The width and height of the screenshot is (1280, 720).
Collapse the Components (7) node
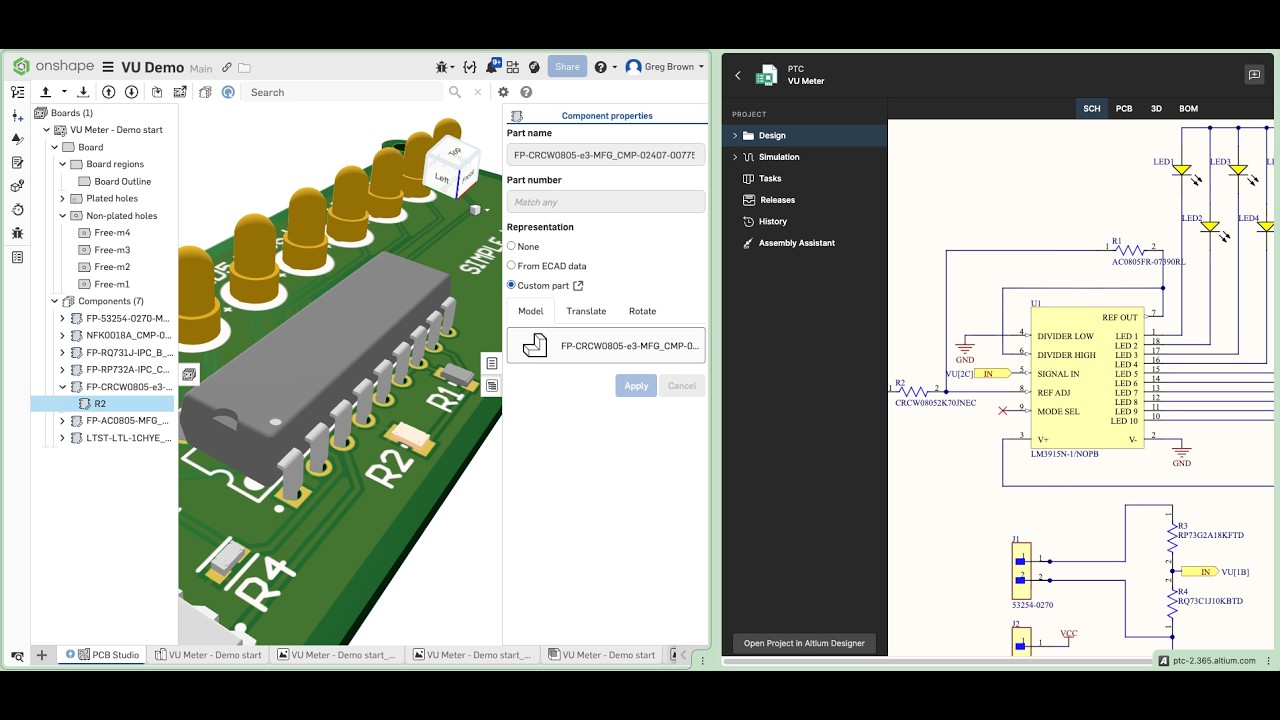tap(55, 301)
